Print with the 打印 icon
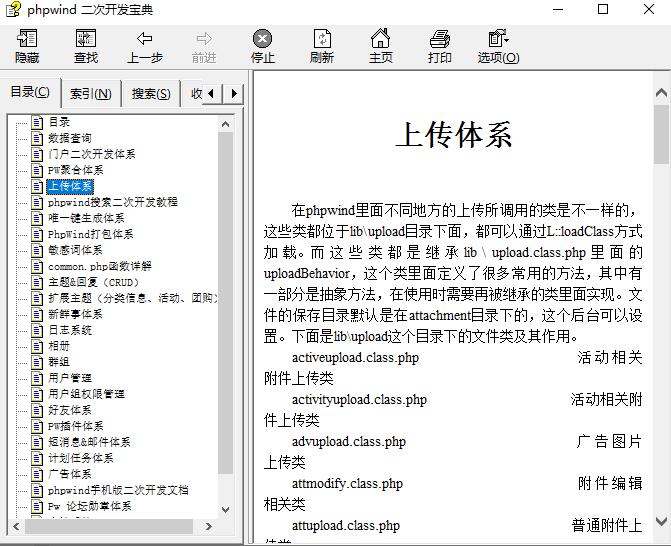The height and width of the screenshot is (546, 671). pyautogui.click(x=440, y=46)
